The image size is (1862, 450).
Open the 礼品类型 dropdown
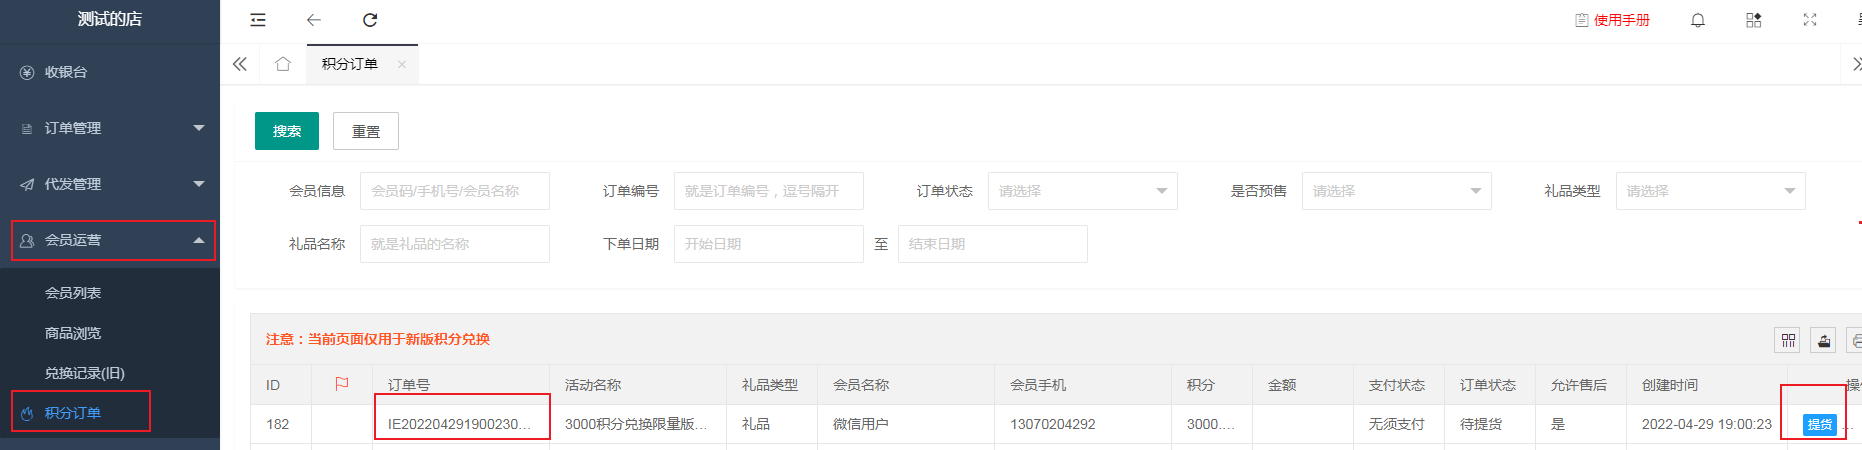1711,191
